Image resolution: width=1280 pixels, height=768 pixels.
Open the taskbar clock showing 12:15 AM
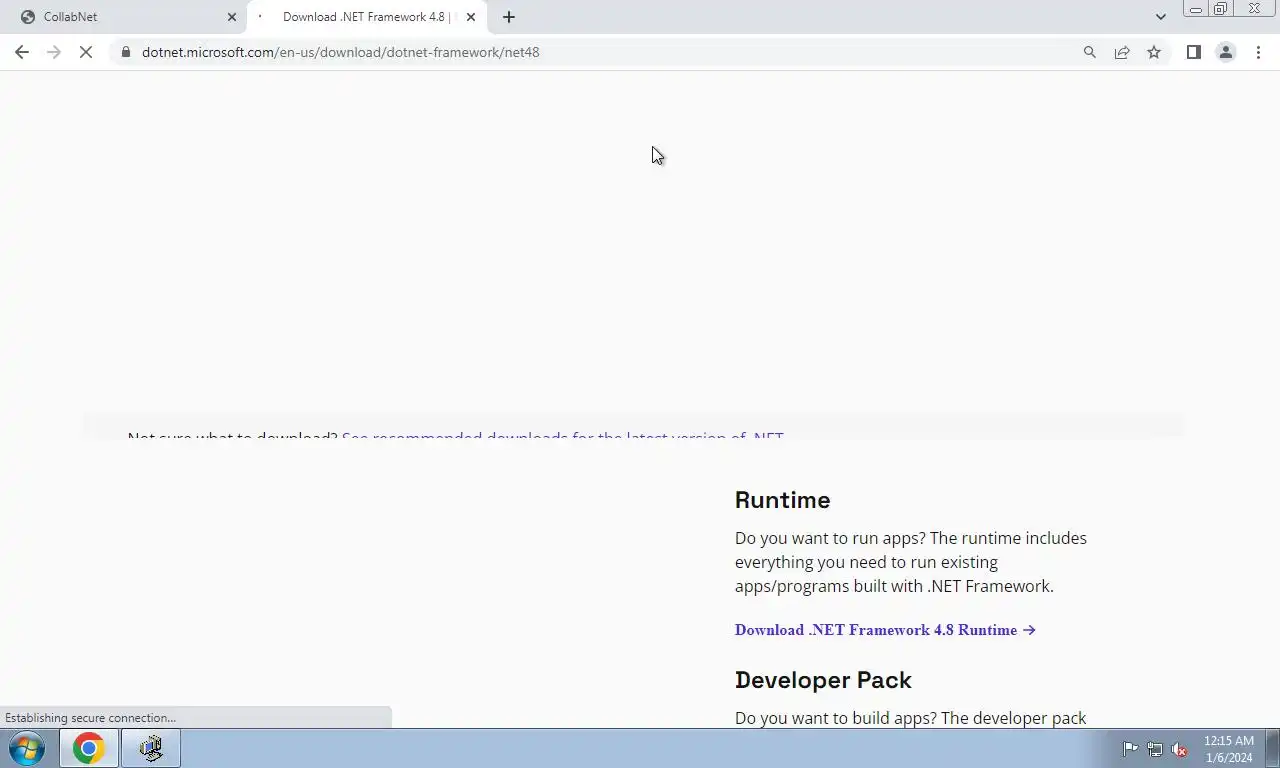(1229, 749)
